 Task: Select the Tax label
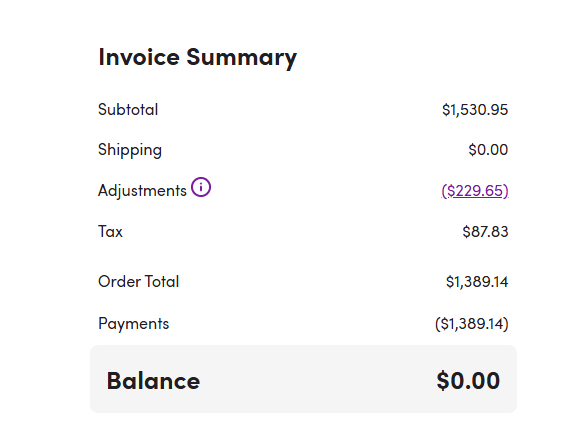pyautogui.click(x=110, y=232)
